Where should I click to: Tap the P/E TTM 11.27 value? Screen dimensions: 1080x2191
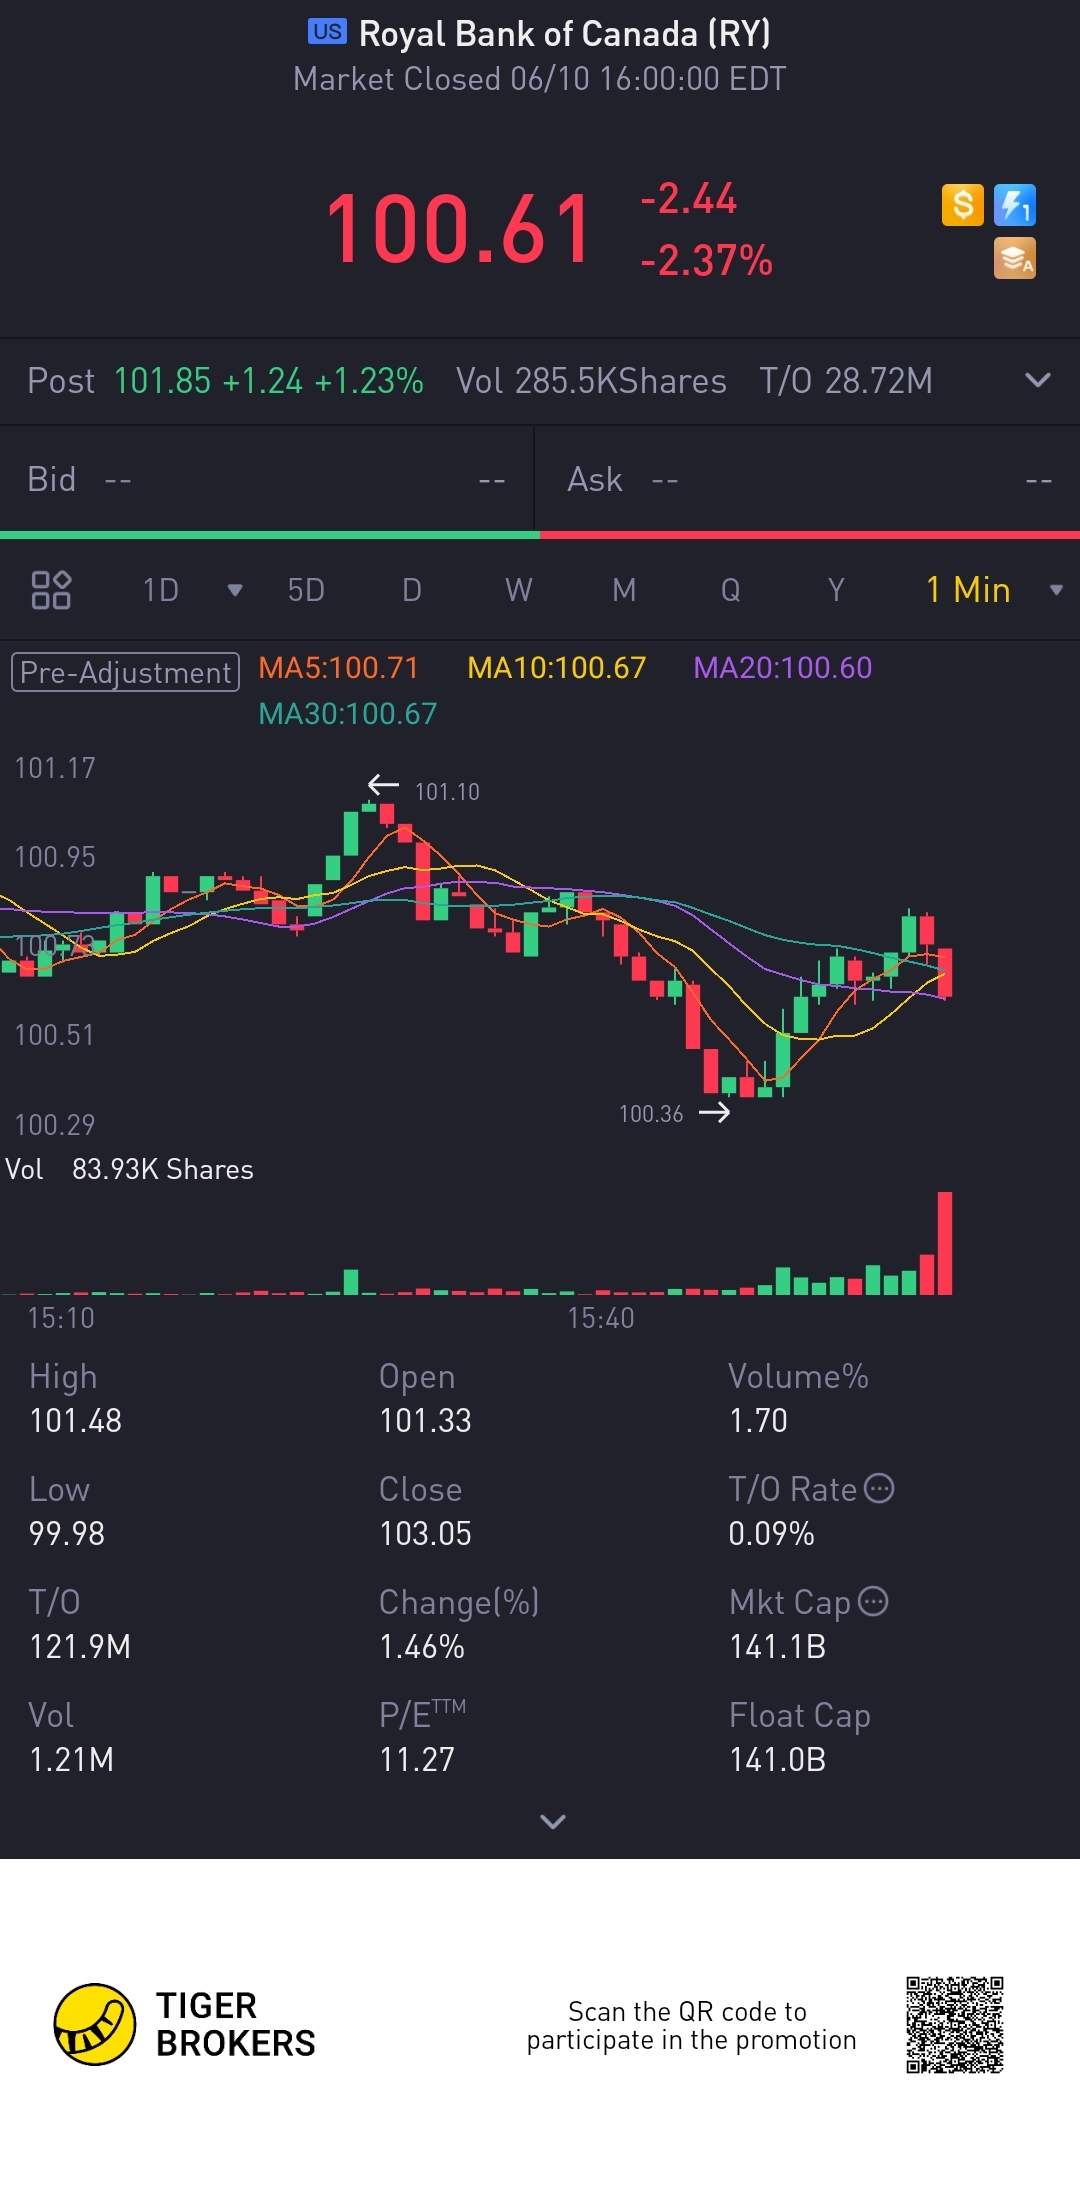[x=417, y=1760]
